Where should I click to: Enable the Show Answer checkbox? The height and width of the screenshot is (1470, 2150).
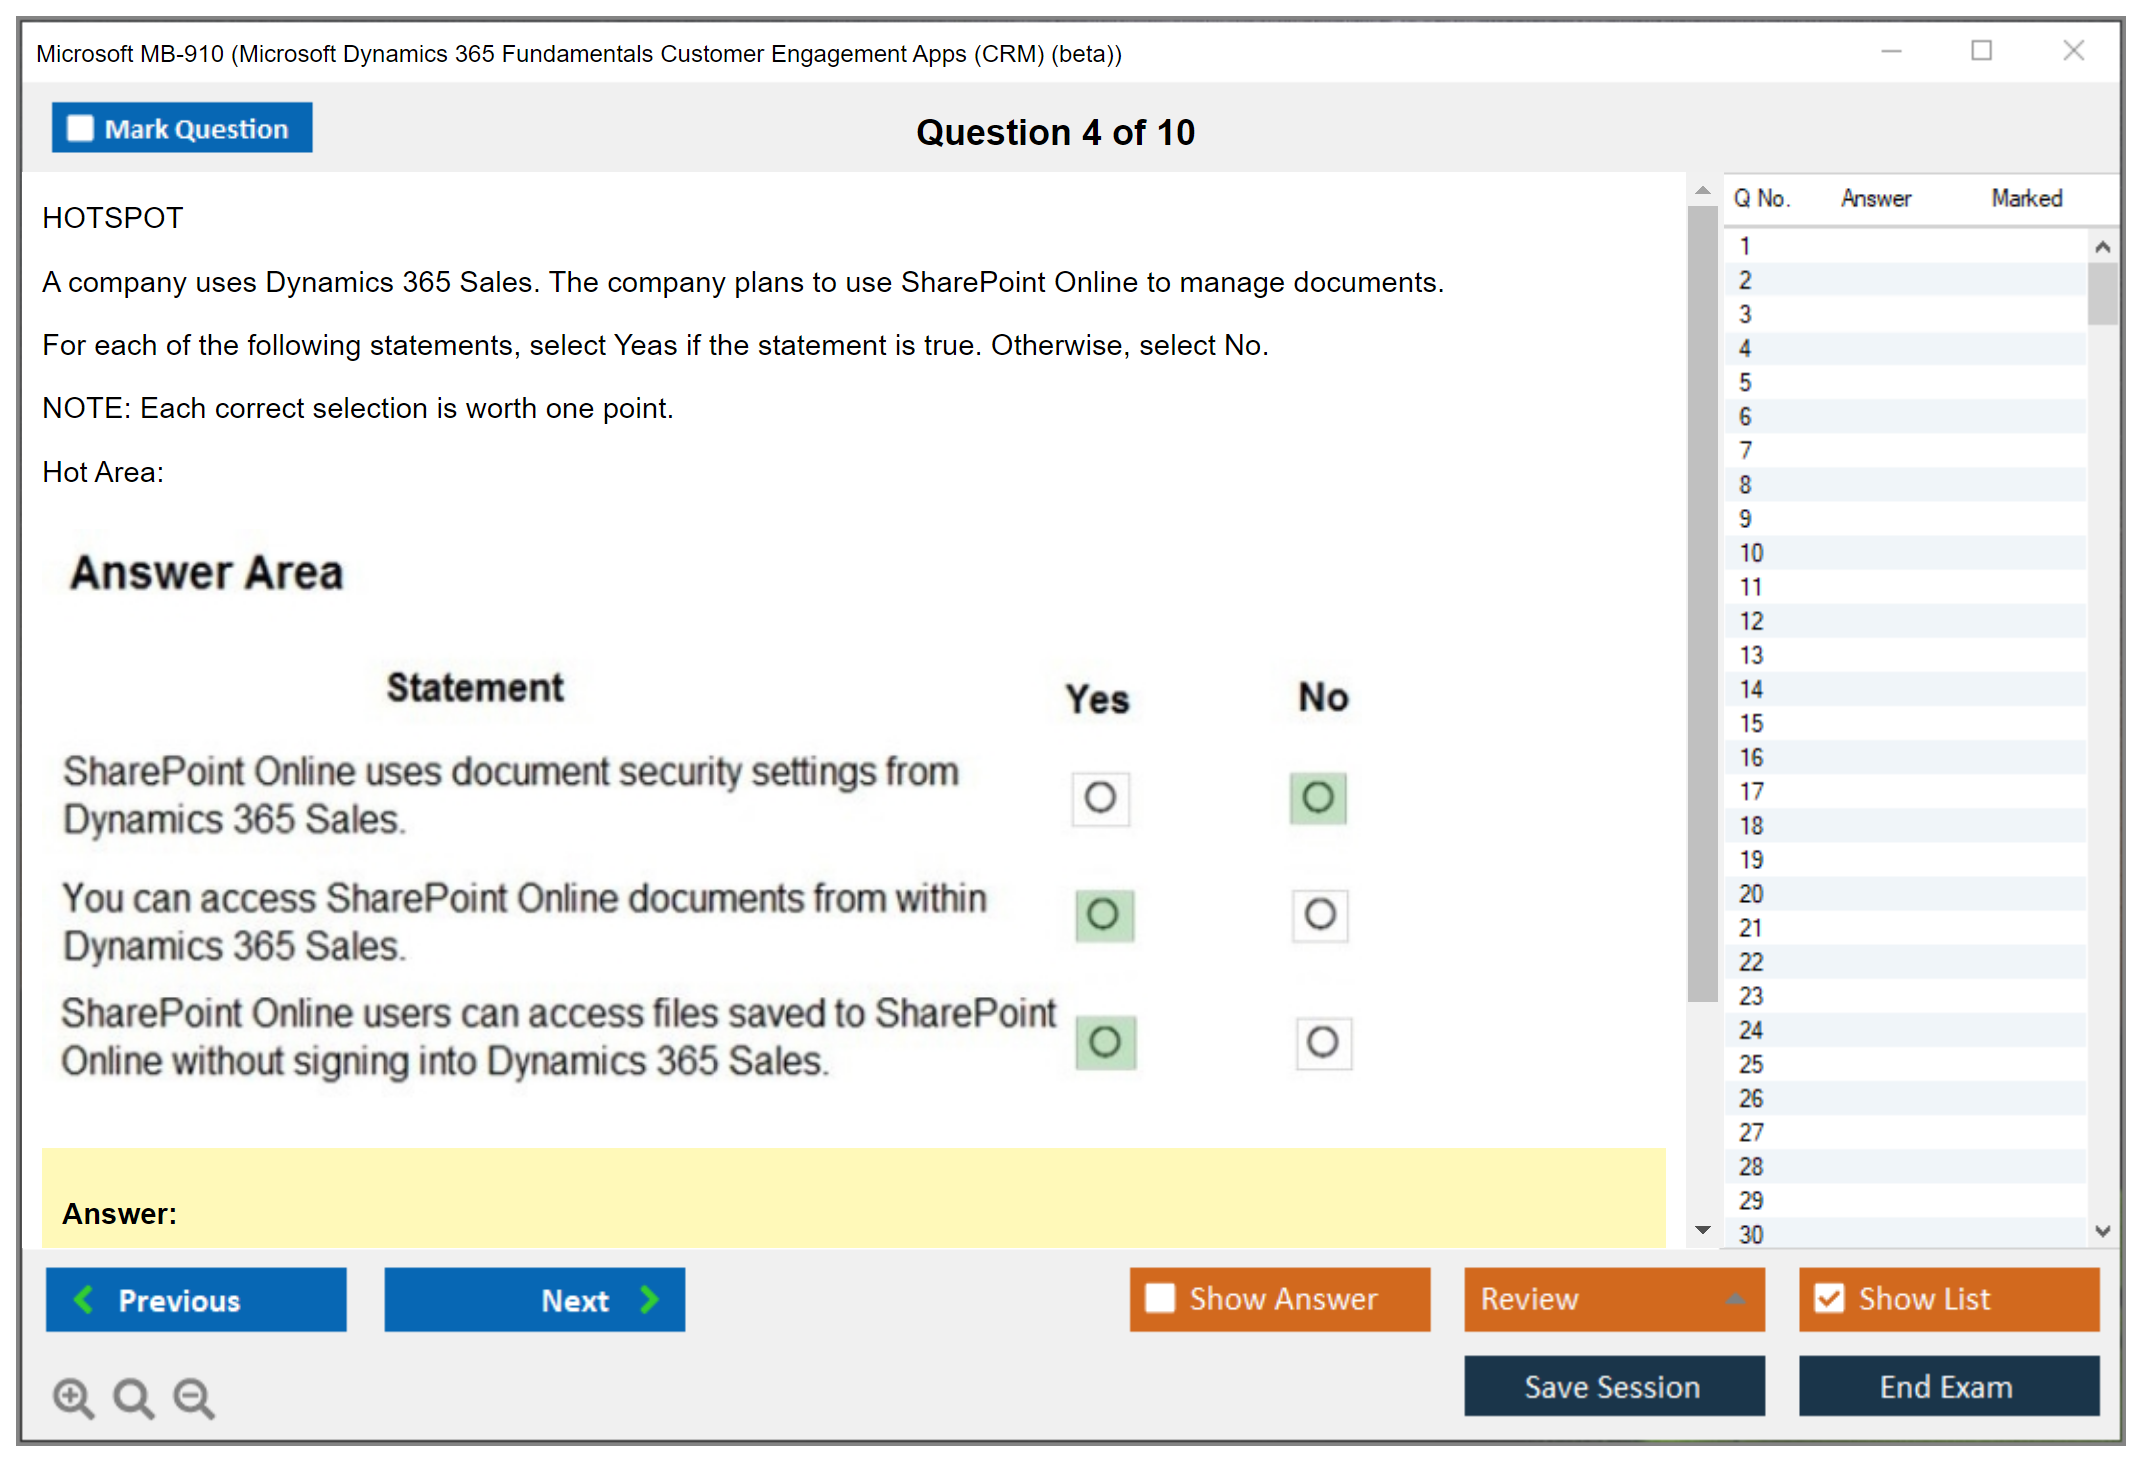coord(1160,1298)
